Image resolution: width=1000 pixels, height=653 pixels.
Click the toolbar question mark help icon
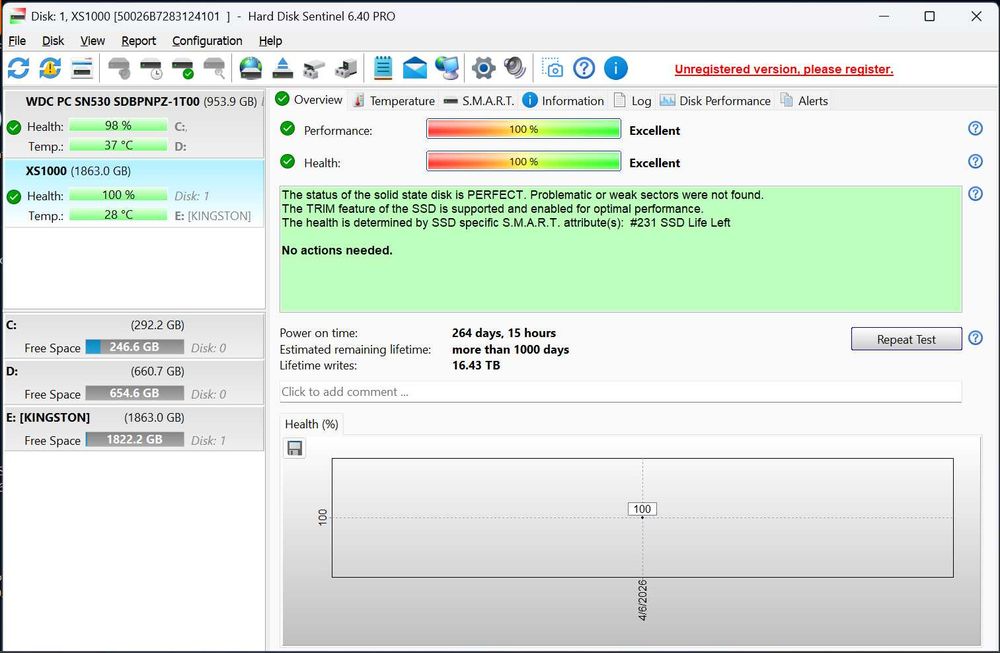[584, 68]
